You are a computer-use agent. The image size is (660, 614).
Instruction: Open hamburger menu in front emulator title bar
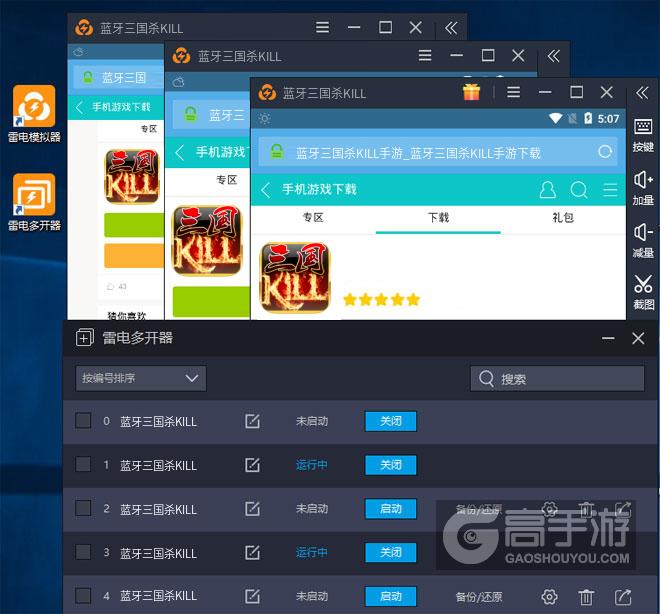tap(514, 92)
